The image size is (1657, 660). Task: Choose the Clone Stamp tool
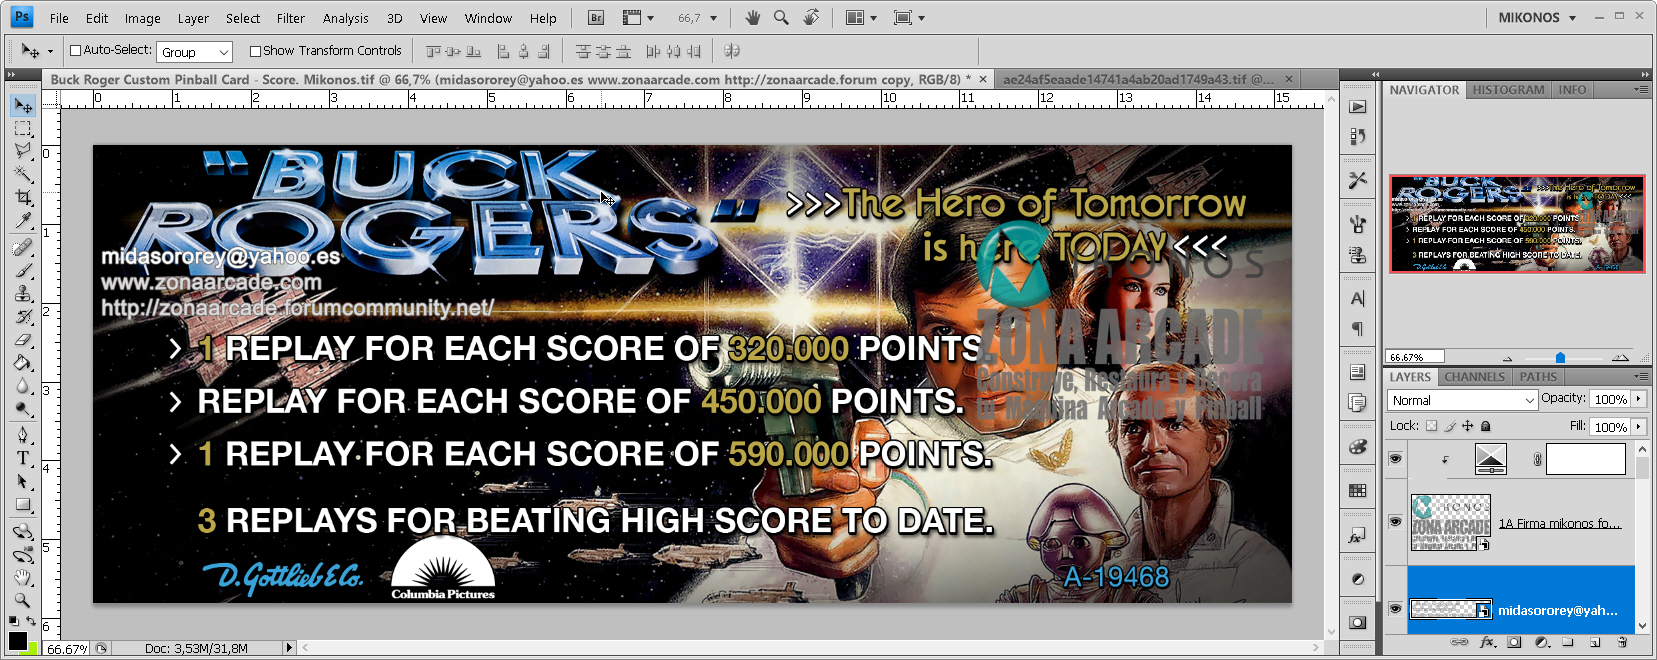click(x=22, y=294)
